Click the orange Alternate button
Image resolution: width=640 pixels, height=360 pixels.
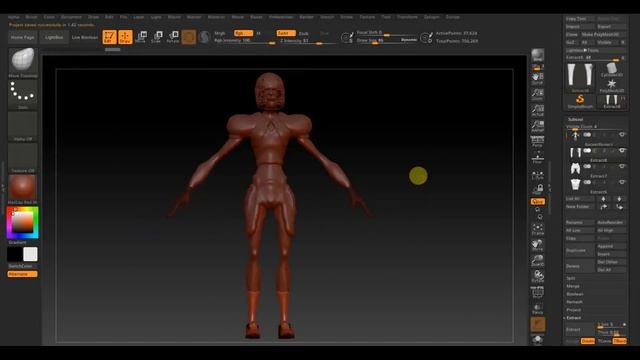22,274
